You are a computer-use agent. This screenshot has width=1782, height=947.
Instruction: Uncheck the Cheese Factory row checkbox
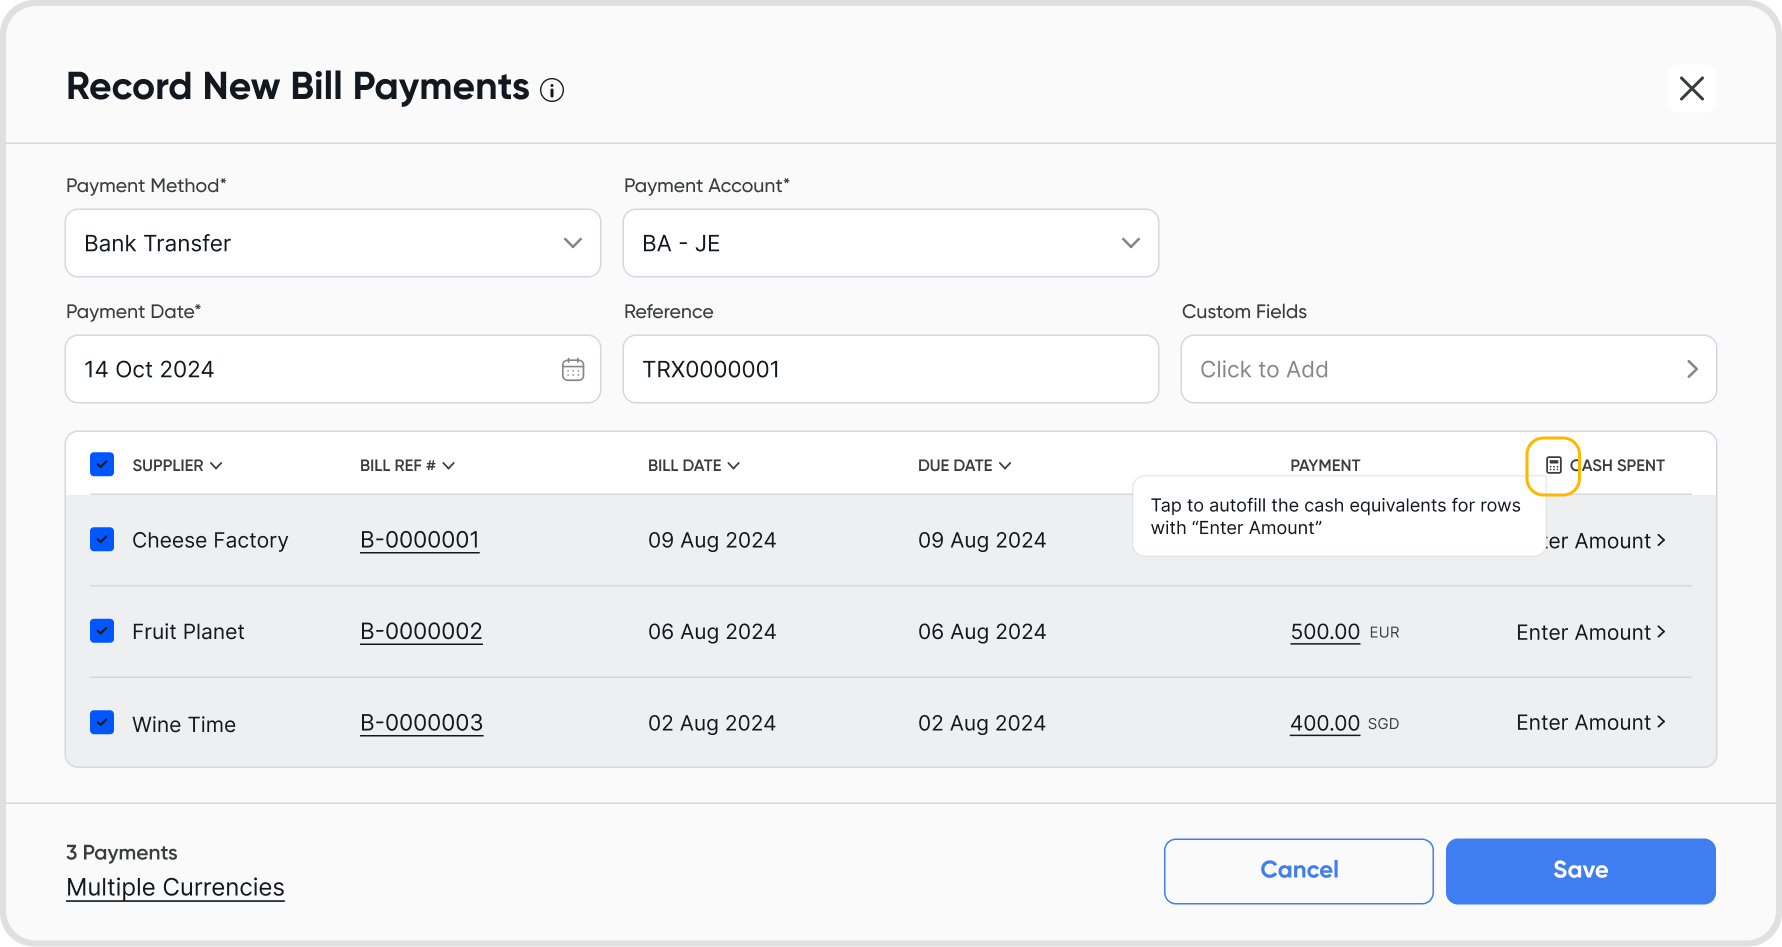click(x=102, y=540)
